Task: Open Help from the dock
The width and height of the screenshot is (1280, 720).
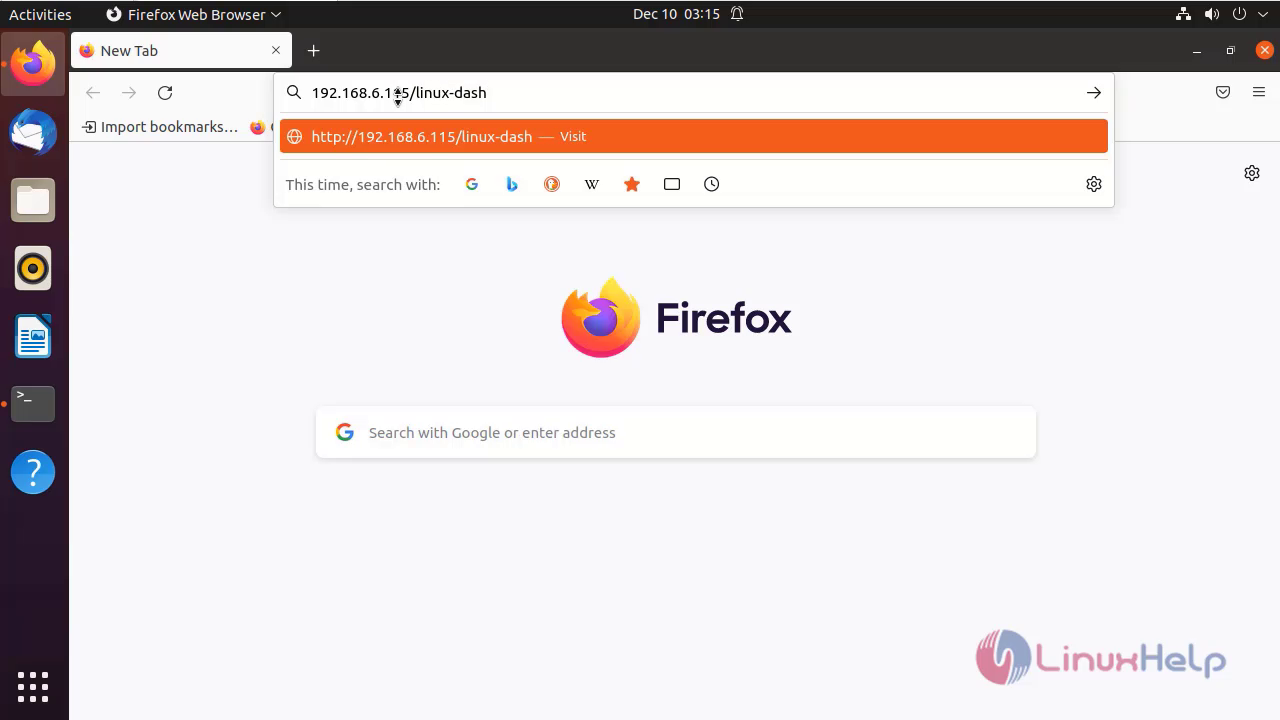Action: (33, 472)
